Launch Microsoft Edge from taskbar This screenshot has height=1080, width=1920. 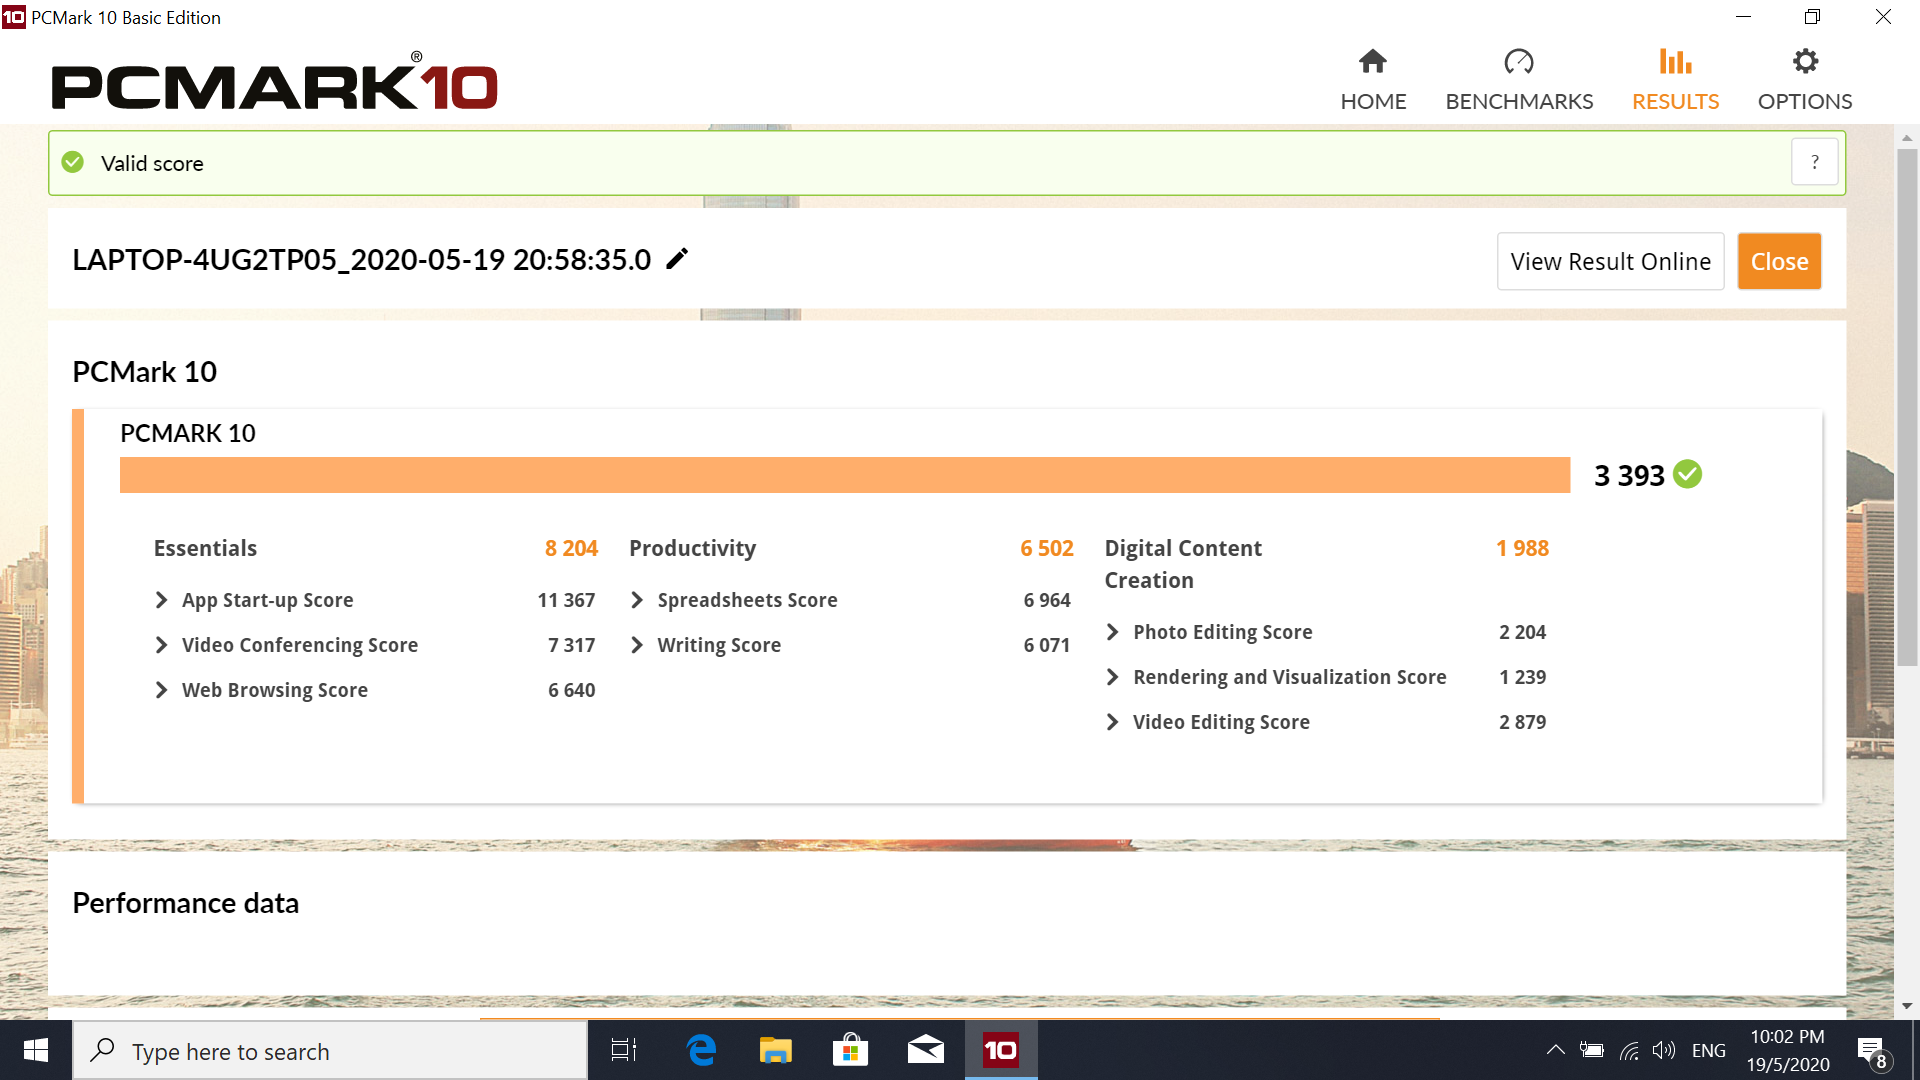click(701, 1050)
